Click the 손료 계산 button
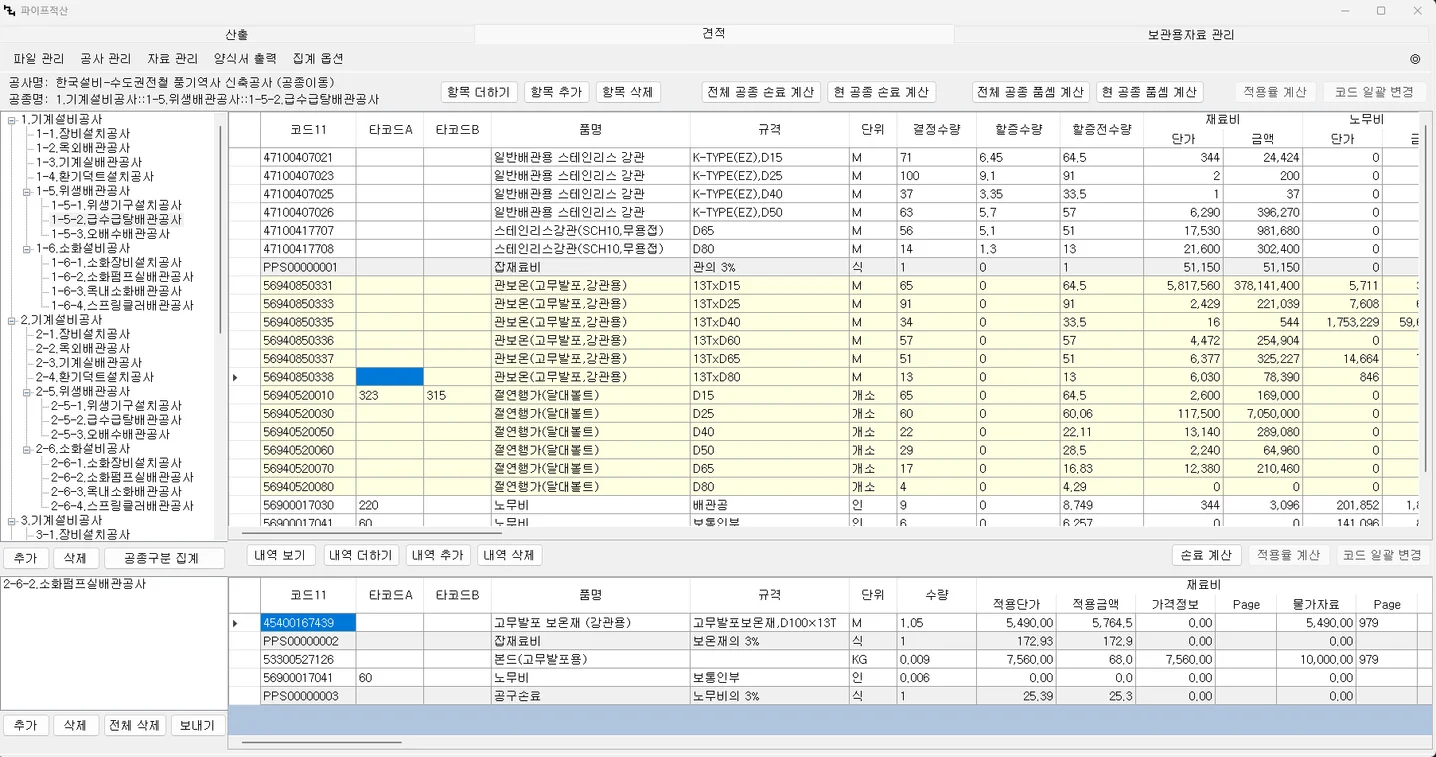 point(1206,555)
